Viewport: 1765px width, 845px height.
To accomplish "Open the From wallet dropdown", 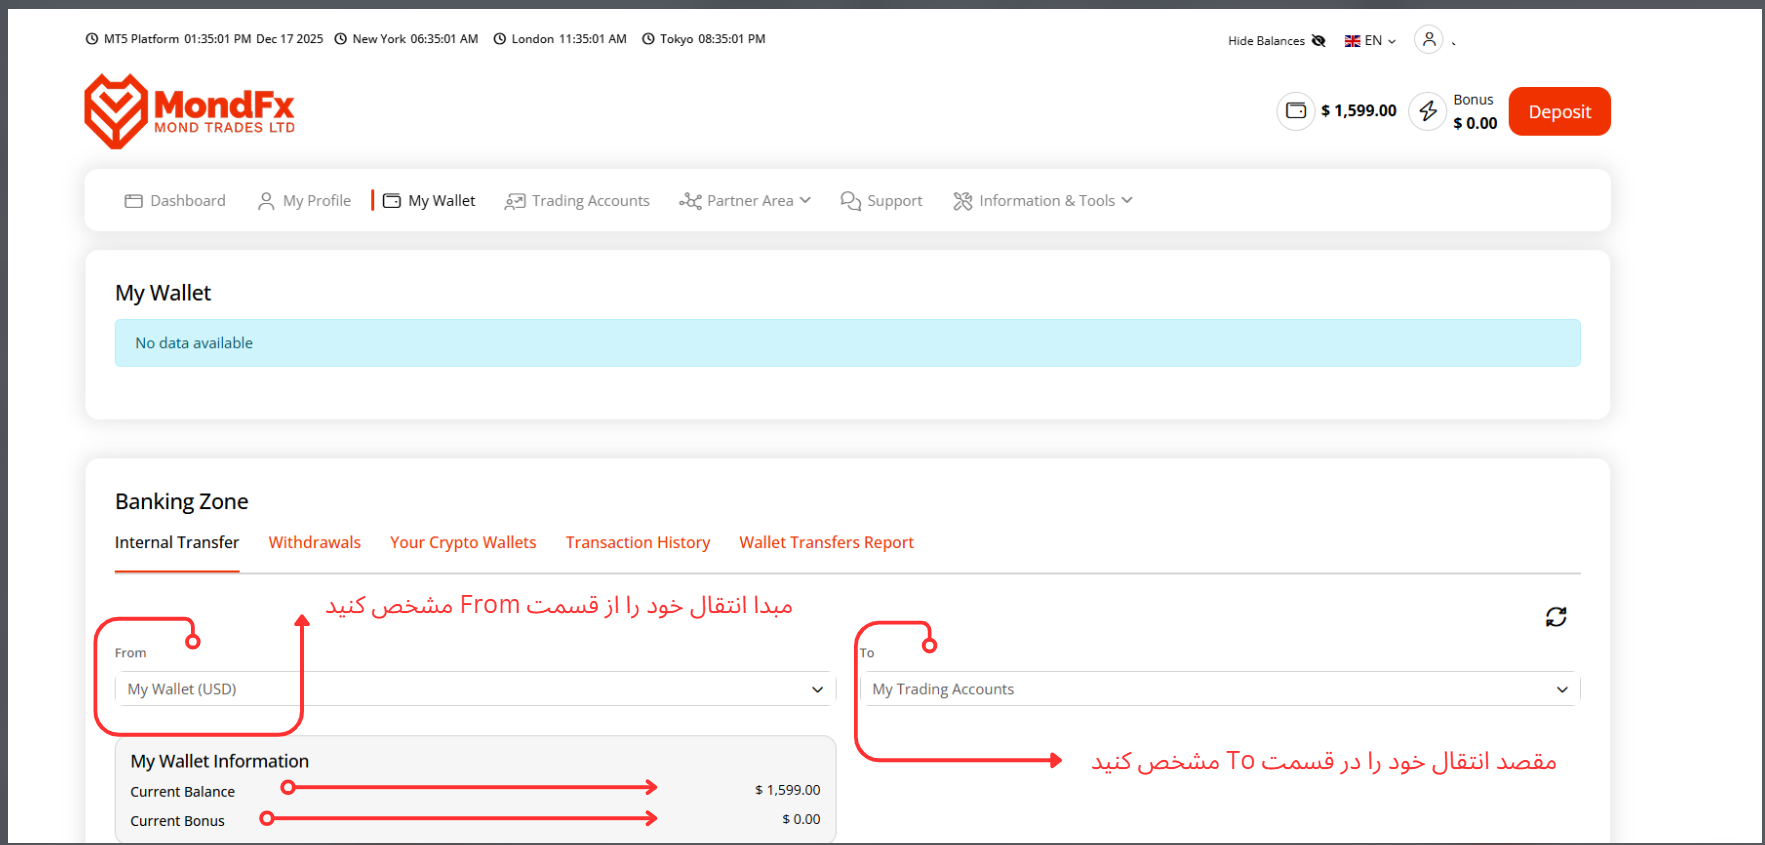I will [475, 689].
